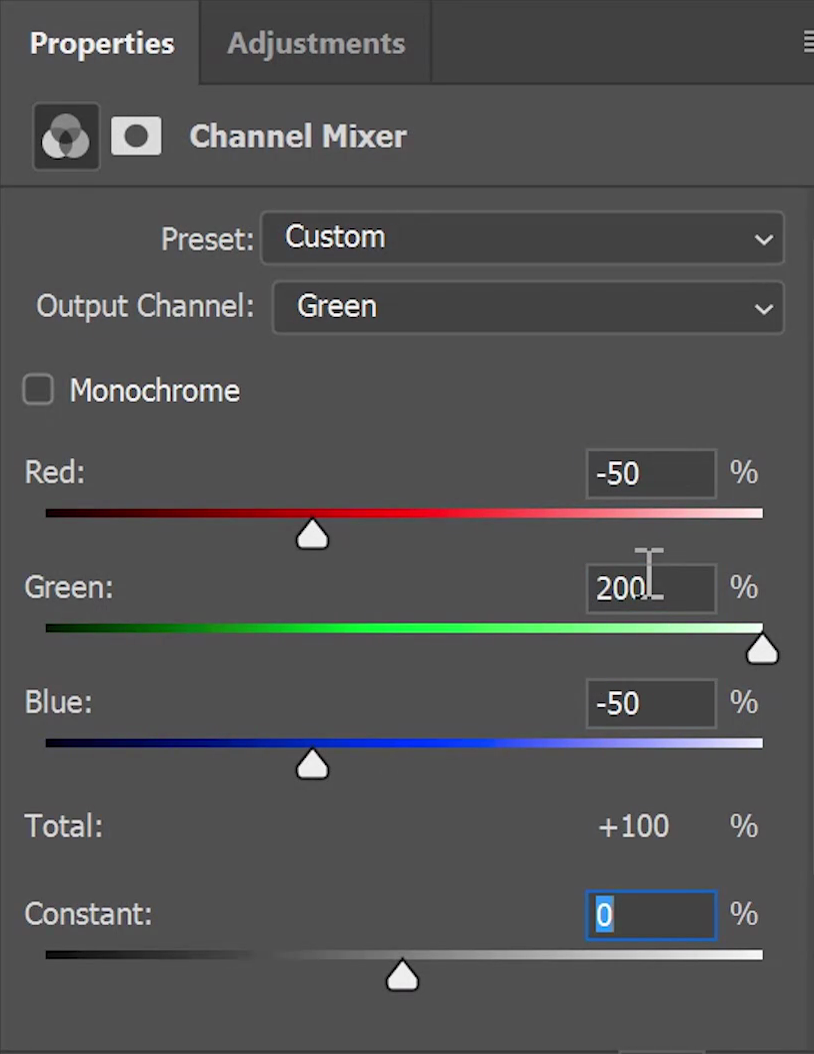Click the Preset dropdown chevron arrow
The height and width of the screenshot is (1054, 814).
pyautogui.click(x=763, y=239)
